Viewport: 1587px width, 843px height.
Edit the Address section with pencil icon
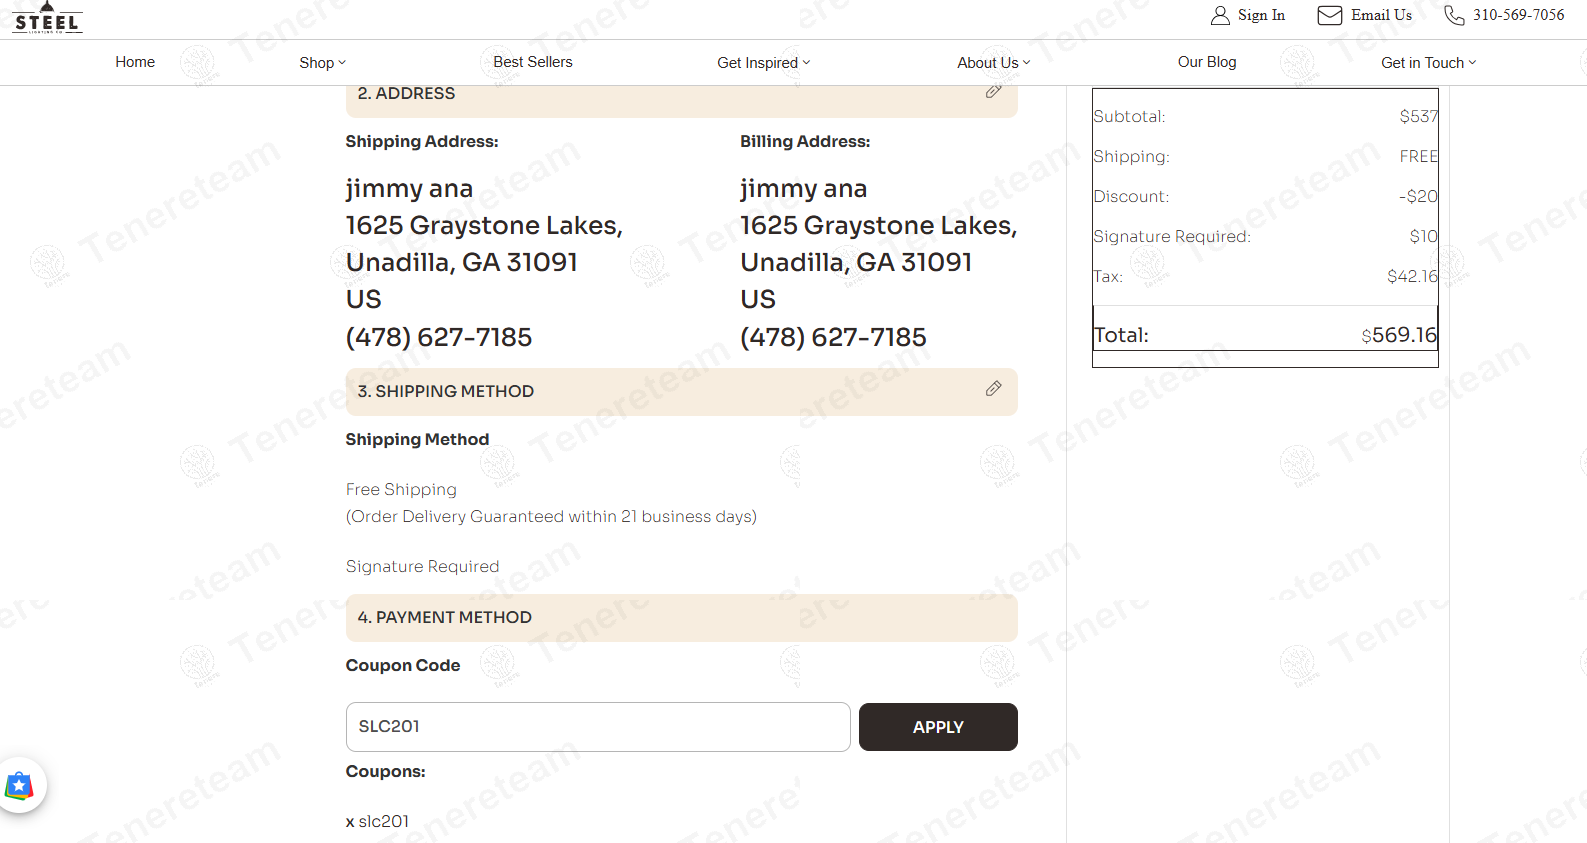click(x=993, y=92)
